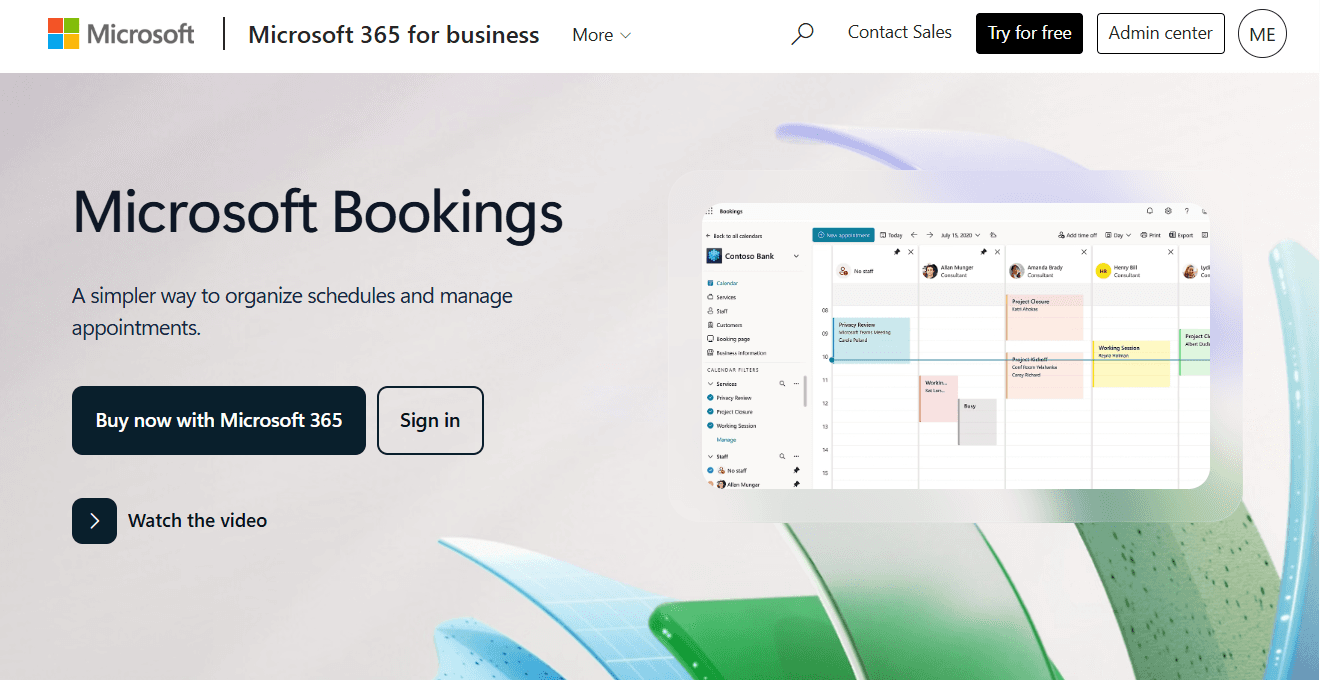Click the Watch the video arrow icon

tap(94, 520)
